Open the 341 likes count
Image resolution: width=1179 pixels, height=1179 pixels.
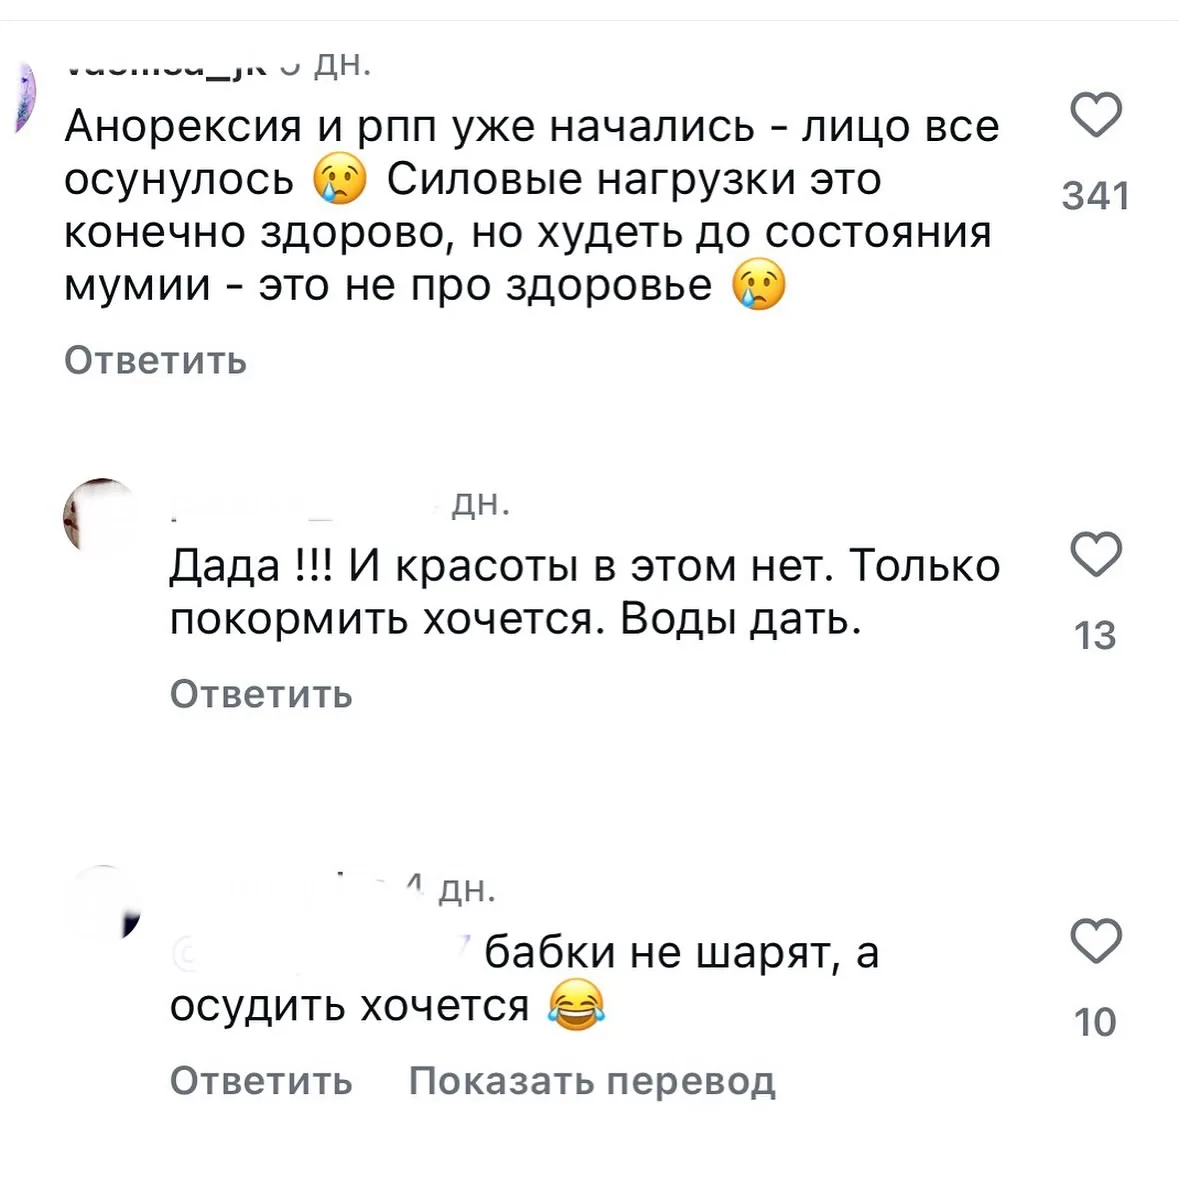pos(1096,196)
